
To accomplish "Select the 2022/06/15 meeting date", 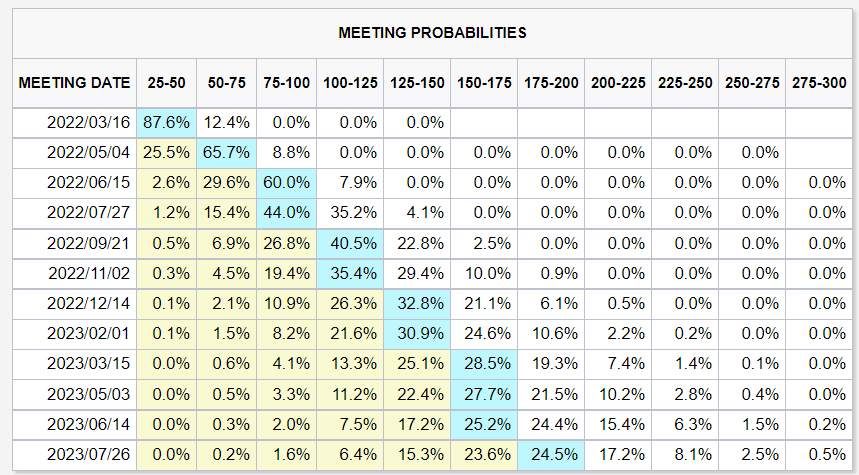I will pos(89,182).
